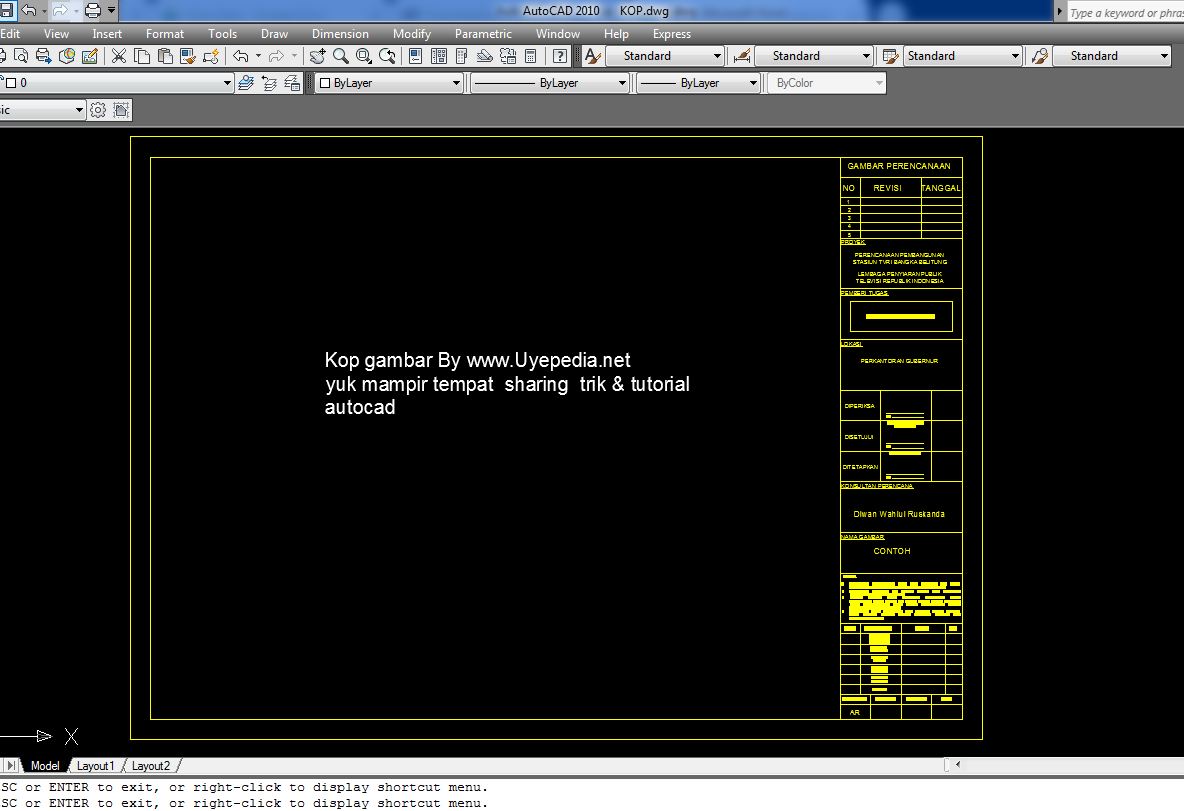Open the Tools menu
1184x811 pixels.
222,34
